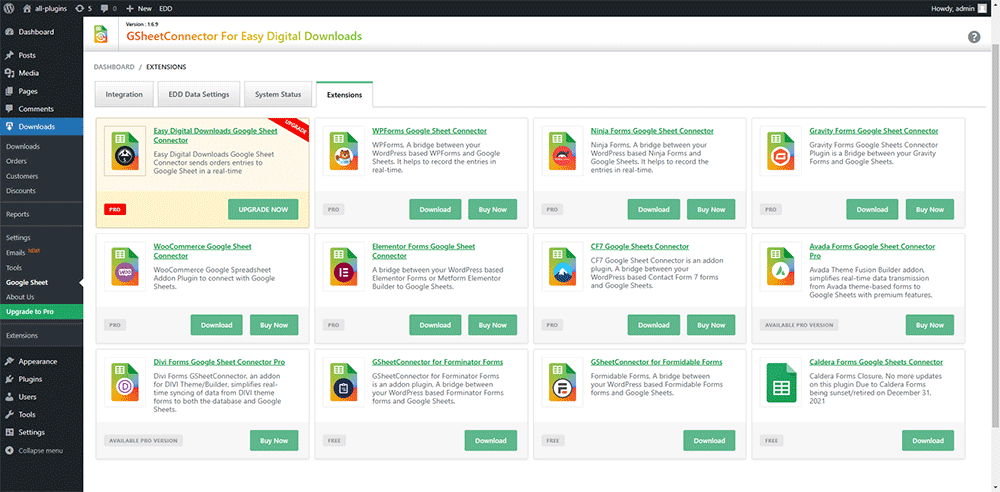Screen dimensions: 1000x492
Task: Open Ninja Forms Google Sheet Connector link
Action: click(652, 131)
